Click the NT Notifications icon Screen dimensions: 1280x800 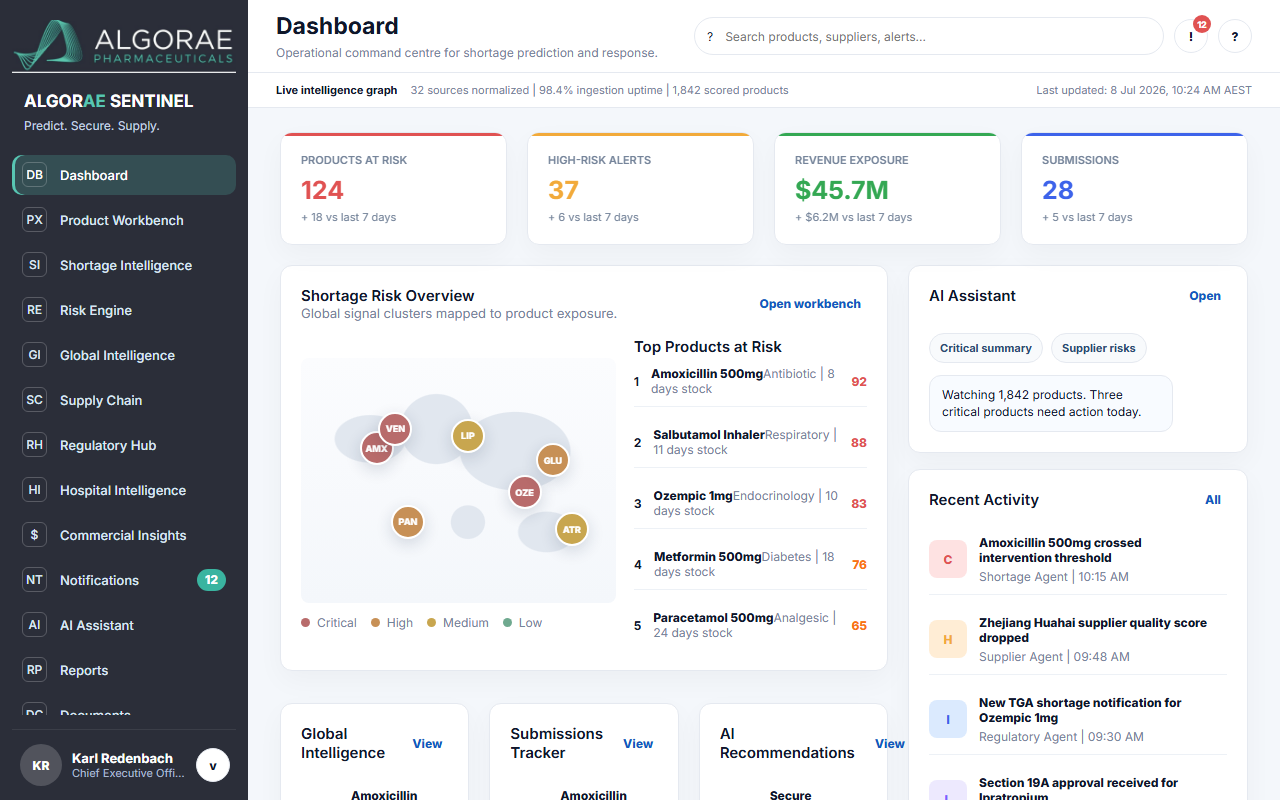[x=35, y=580]
